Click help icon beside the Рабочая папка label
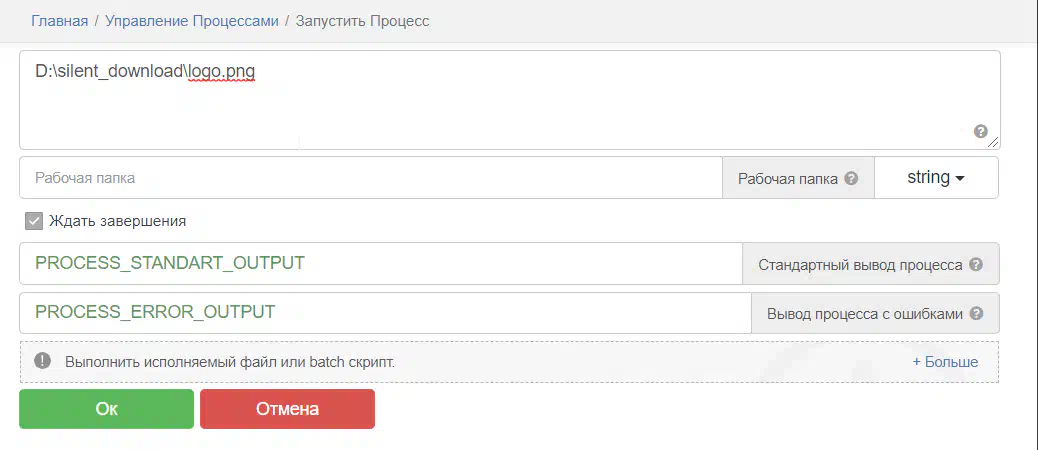The height and width of the screenshot is (450, 1038). [851, 178]
